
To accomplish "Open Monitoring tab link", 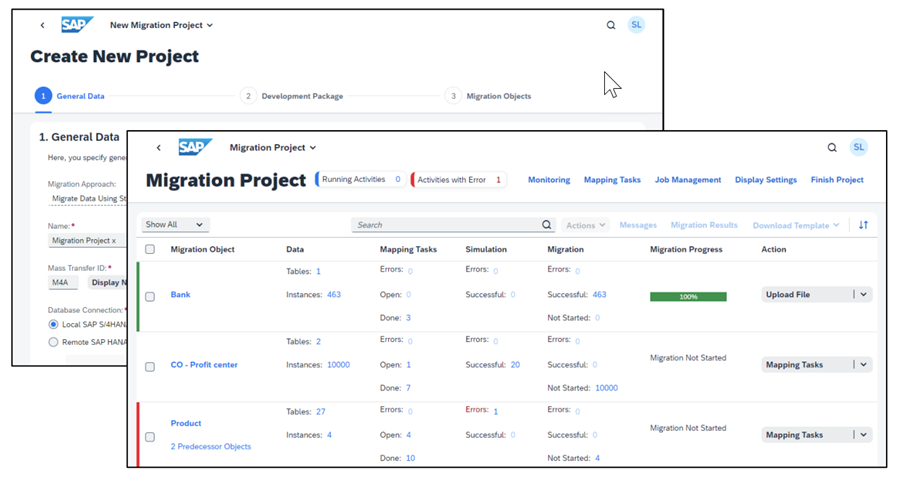I will click(x=549, y=180).
